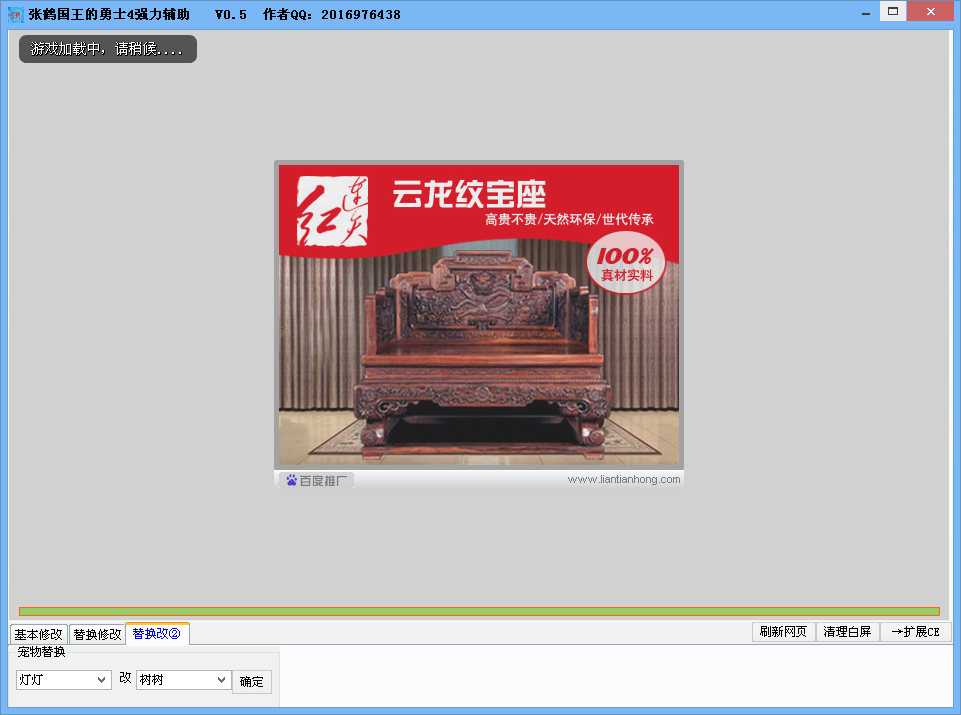Minimize the 国王的勇士4 helper window
The width and height of the screenshot is (961, 715).
pos(865,13)
